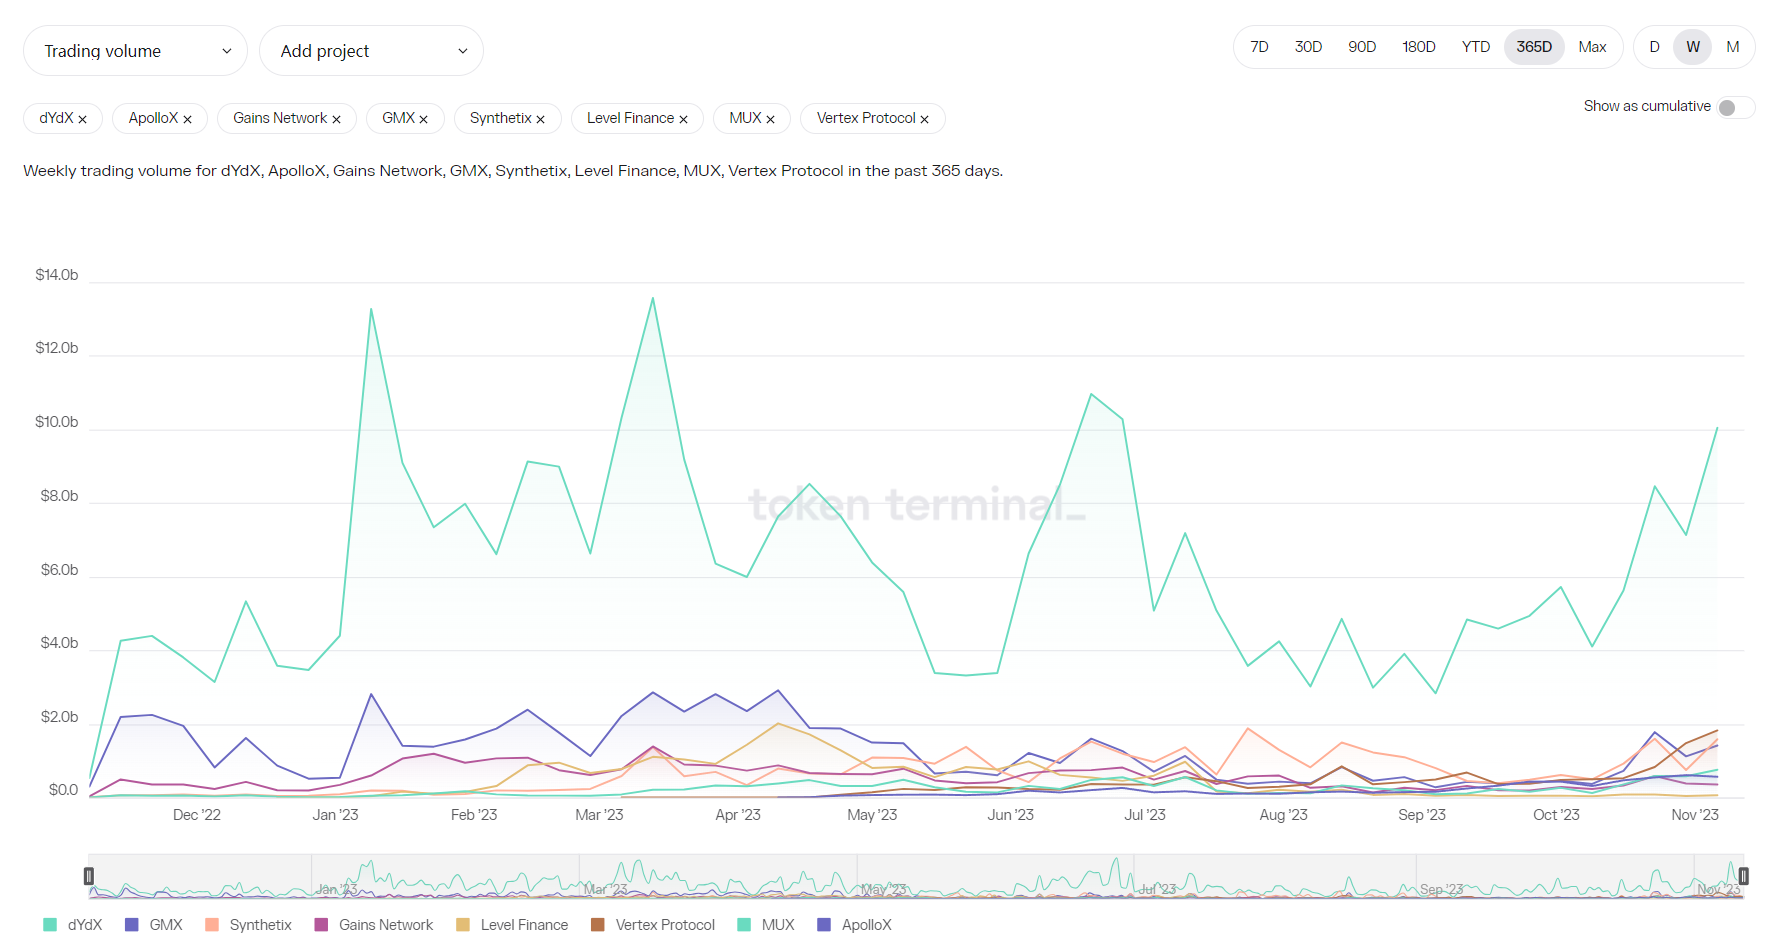Select the YTD time range

1475,47
